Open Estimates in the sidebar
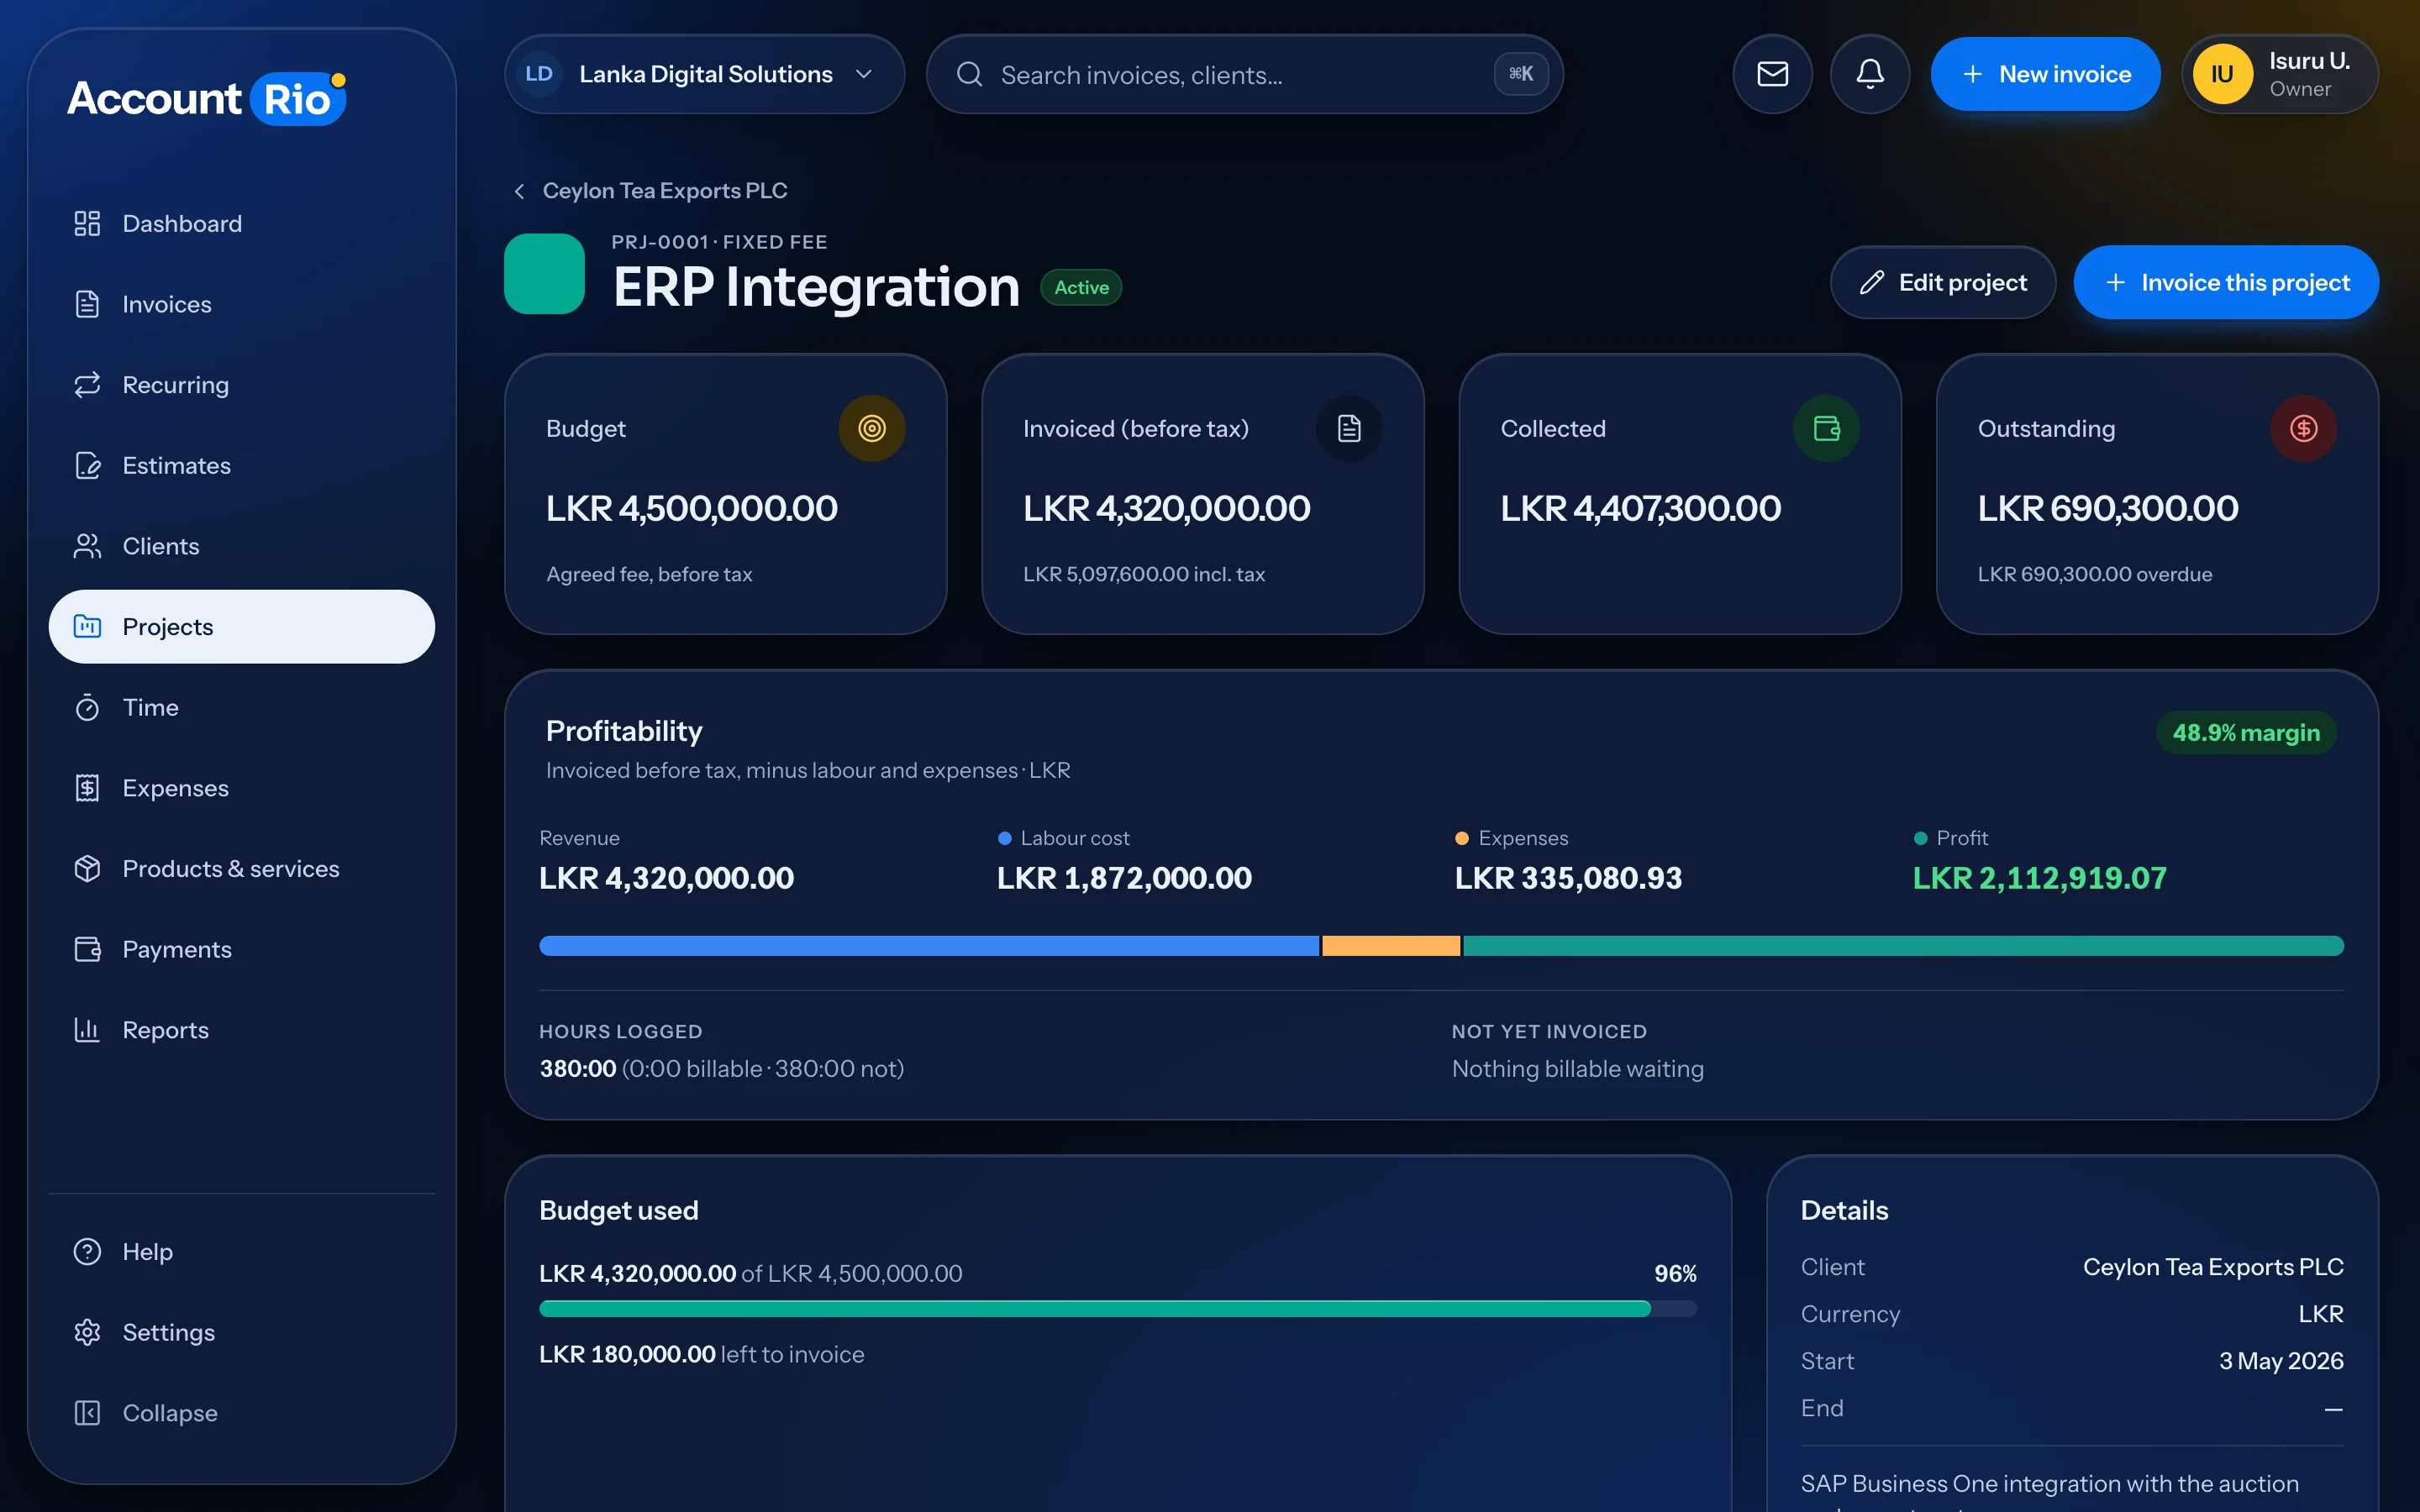Viewport: 2420px width, 1512px height. click(x=242, y=465)
